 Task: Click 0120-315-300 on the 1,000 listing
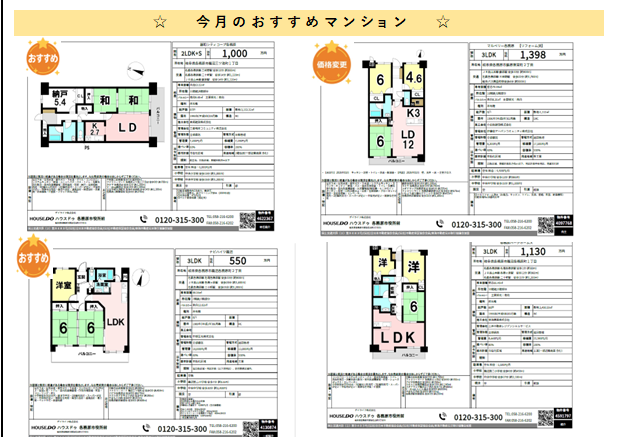point(179,220)
